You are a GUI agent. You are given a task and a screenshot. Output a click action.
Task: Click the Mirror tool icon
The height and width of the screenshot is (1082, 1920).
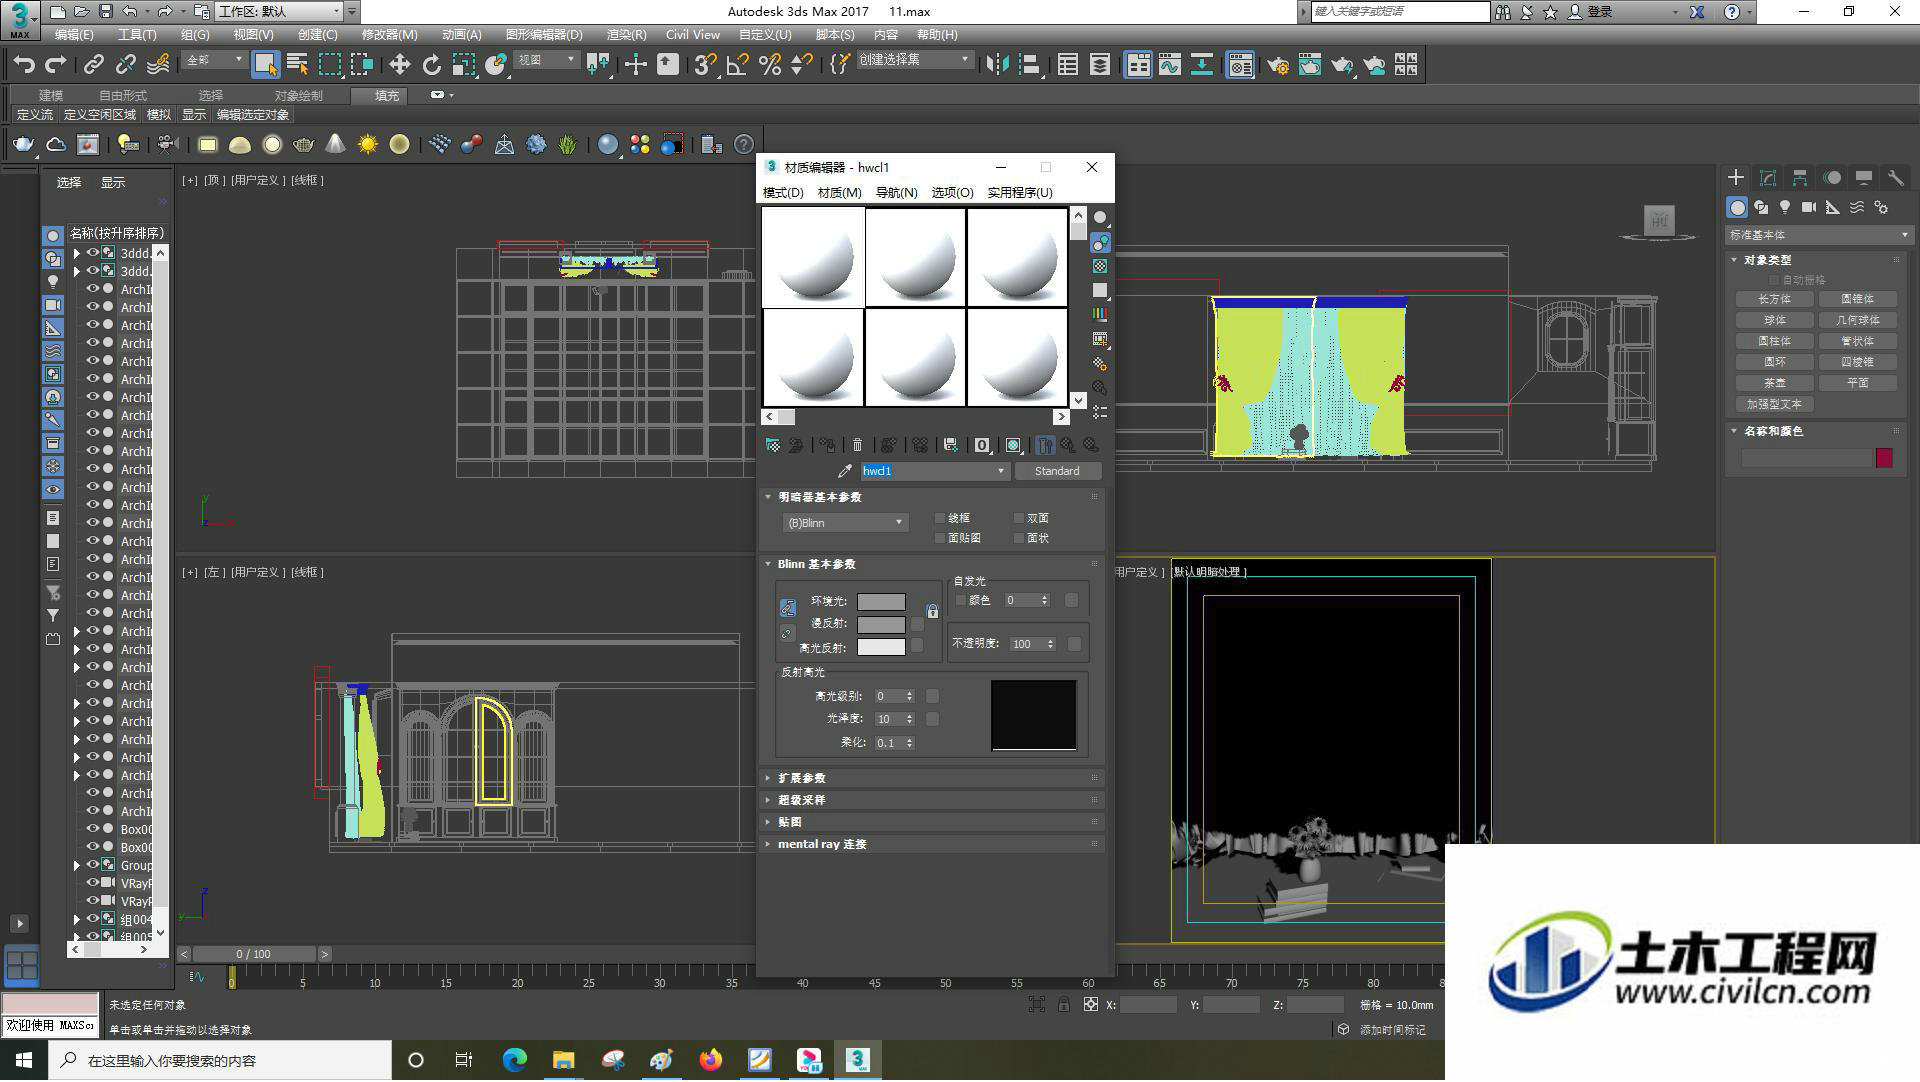996,65
